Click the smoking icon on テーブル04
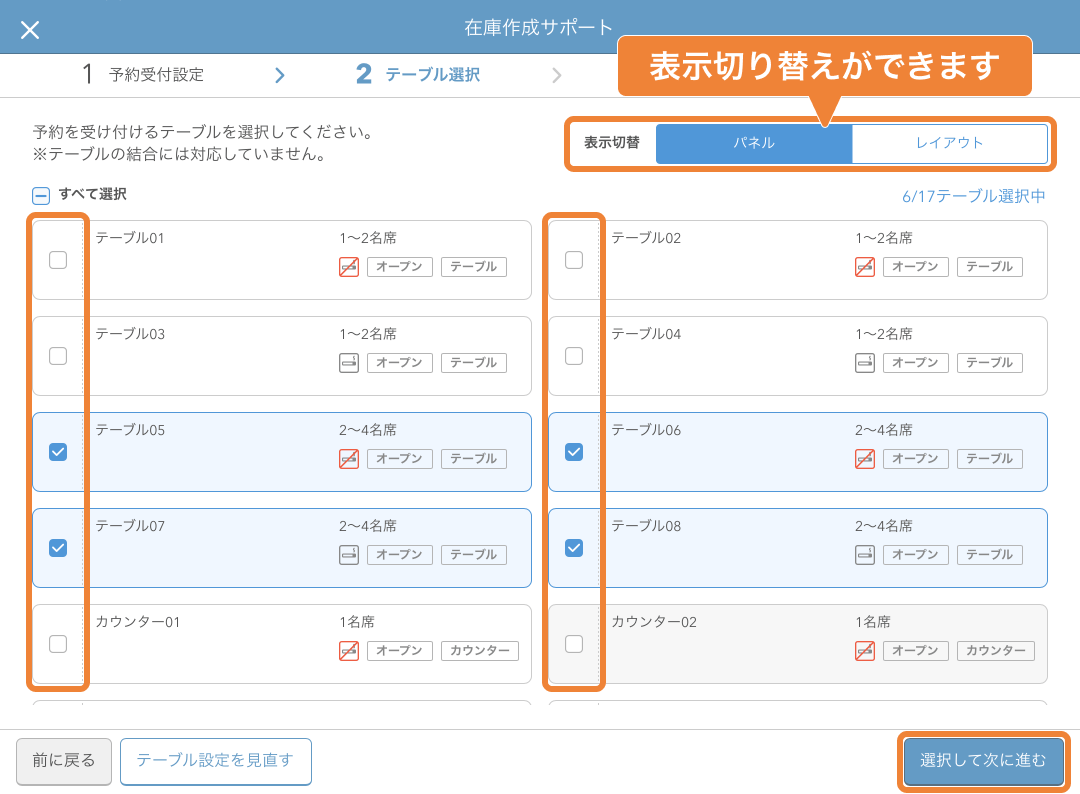This screenshot has width=1080, height=794. pos(864,363)
